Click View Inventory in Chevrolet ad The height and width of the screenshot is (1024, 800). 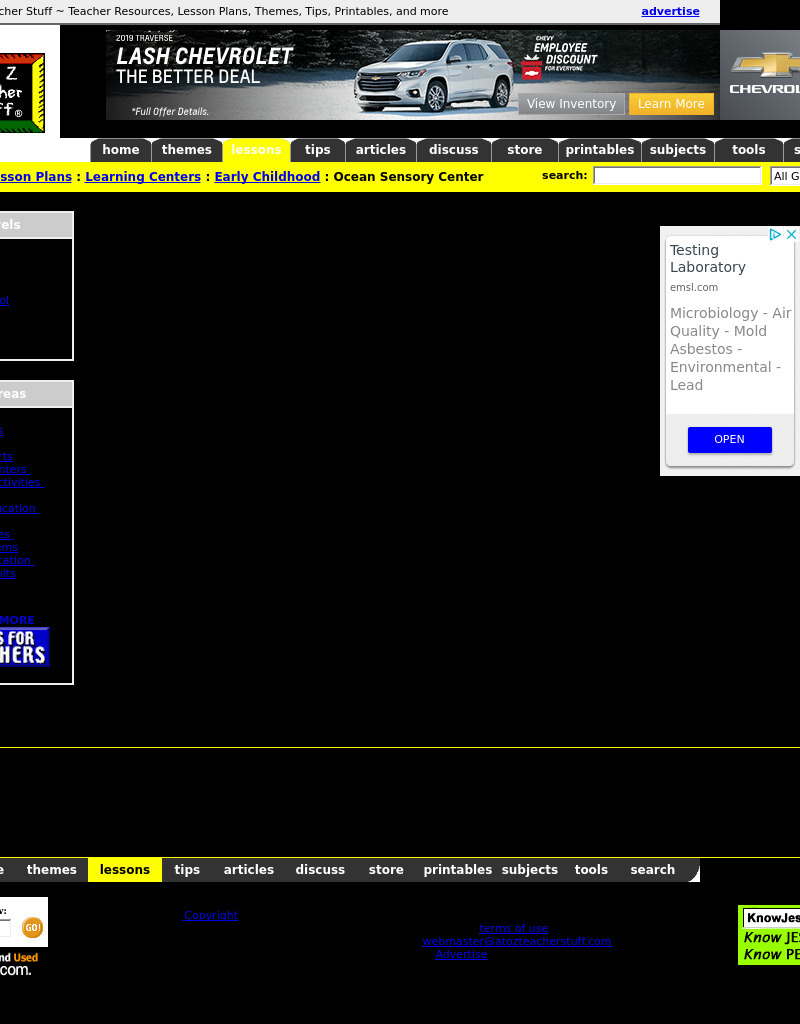pyautogui.click(x=571, y=104)
